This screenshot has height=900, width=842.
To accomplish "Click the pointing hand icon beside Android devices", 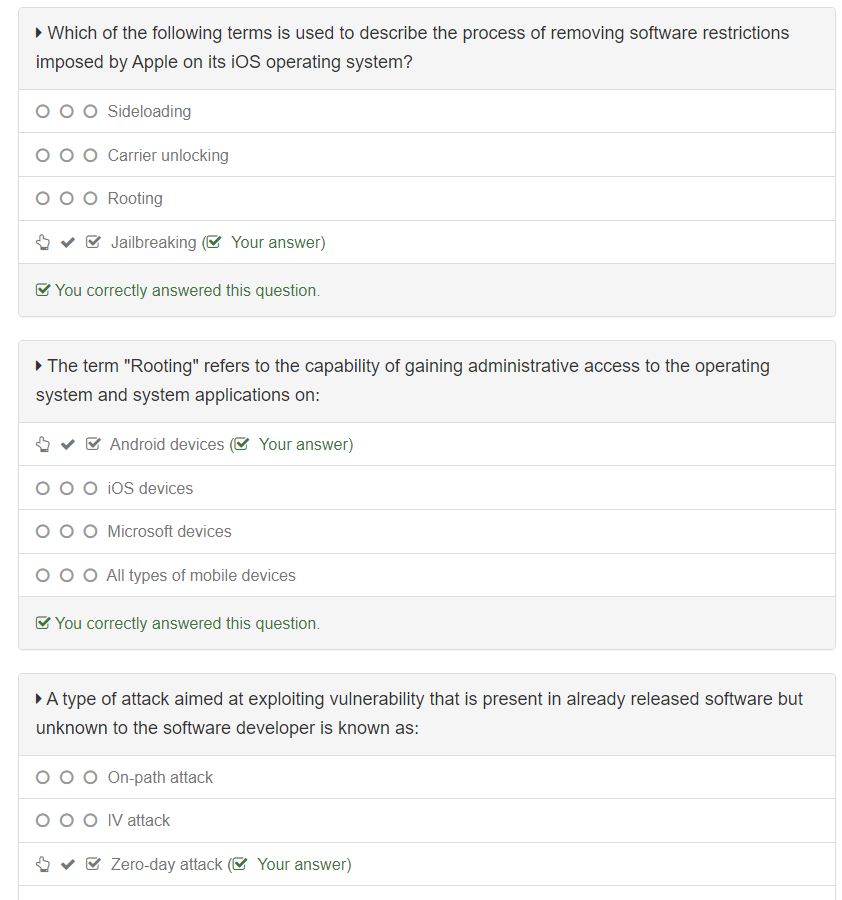I will pyautogui.click(x=43, y=444).
